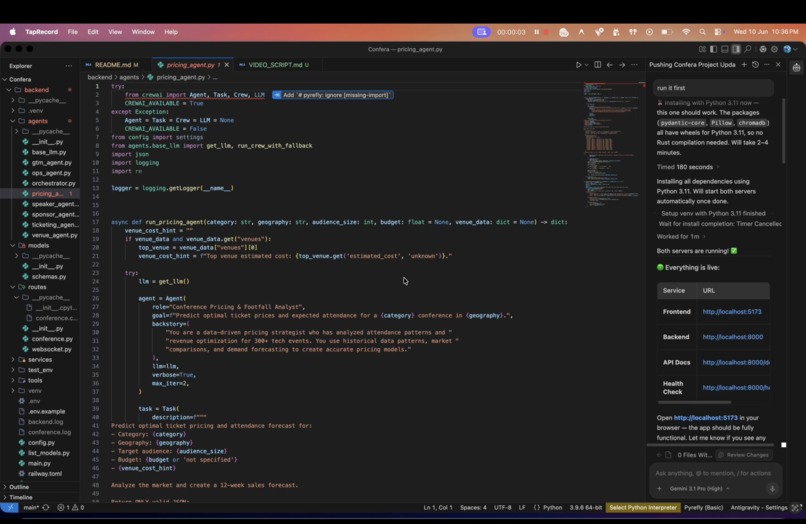Open the agent robot icon in the right sidebar
This screenshot has height=524, width=806.
tap(796, 67)
